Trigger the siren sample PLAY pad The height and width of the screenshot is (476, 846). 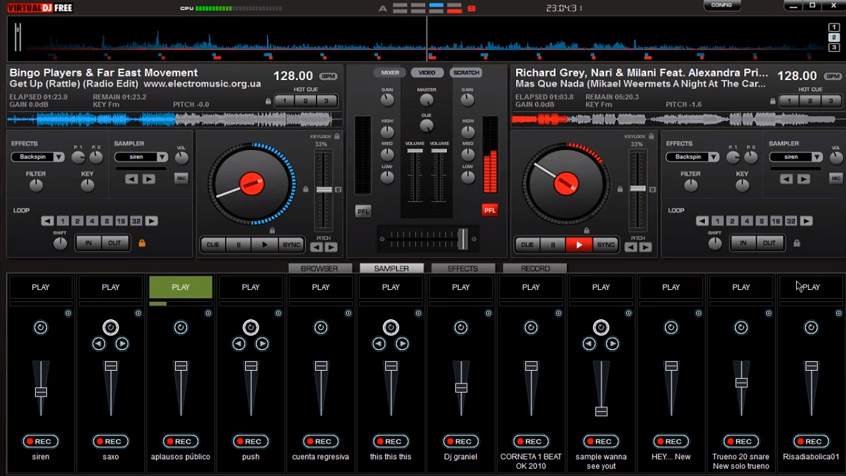pos(40,287)
